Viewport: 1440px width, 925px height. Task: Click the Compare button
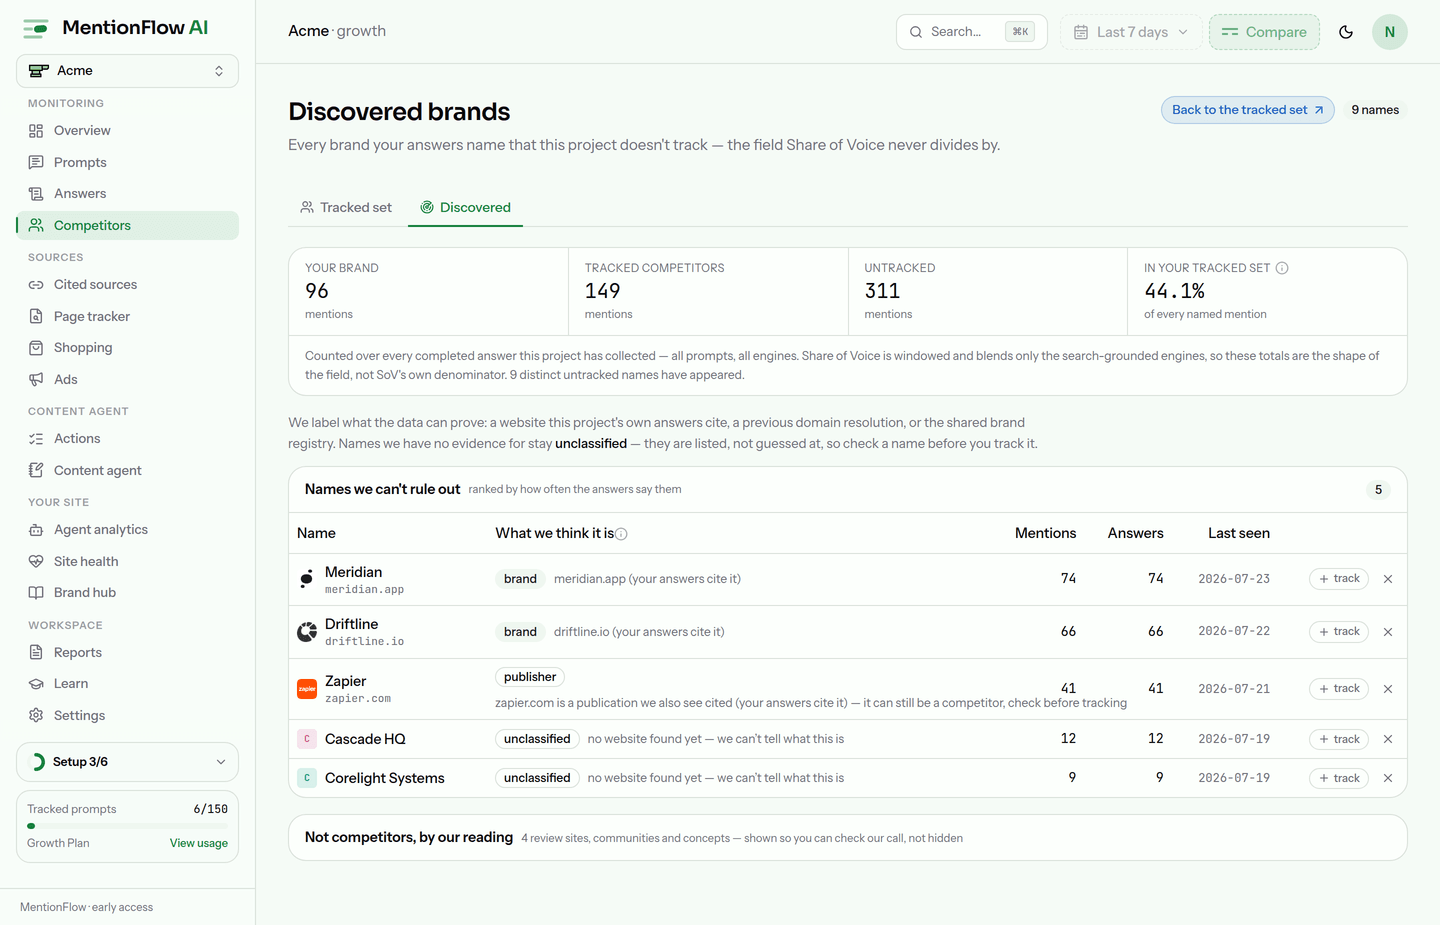(x=1264, y=32)
